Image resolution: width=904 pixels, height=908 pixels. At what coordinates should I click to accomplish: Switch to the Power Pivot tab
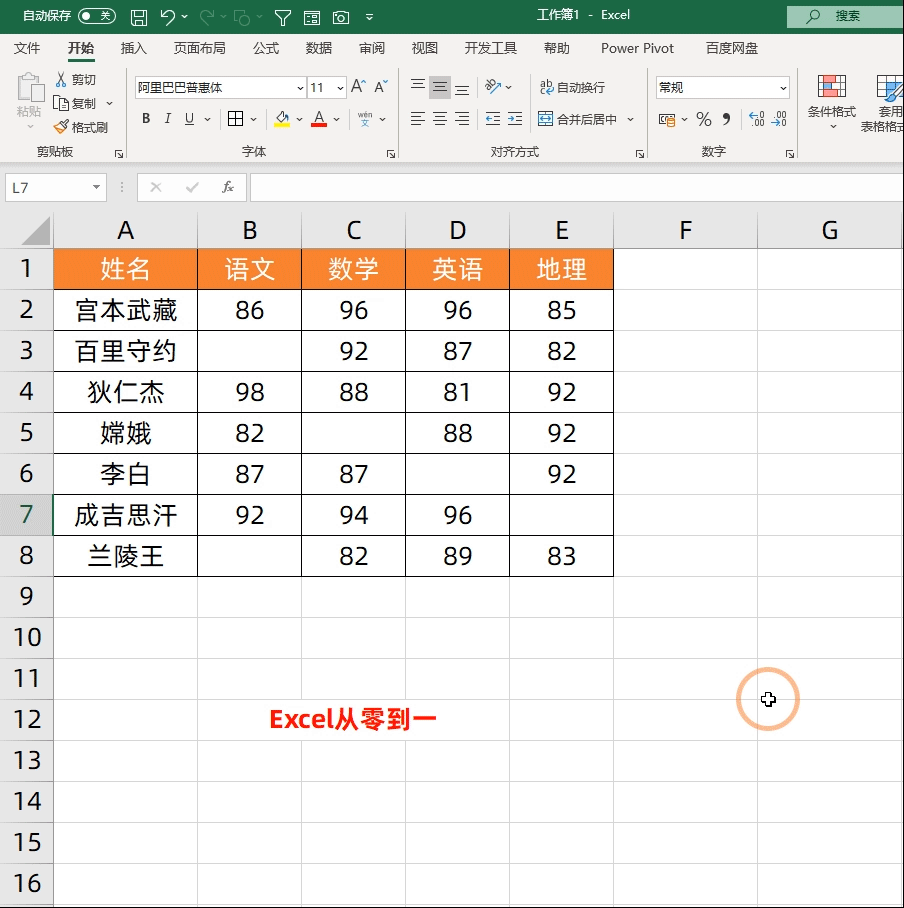637,48
